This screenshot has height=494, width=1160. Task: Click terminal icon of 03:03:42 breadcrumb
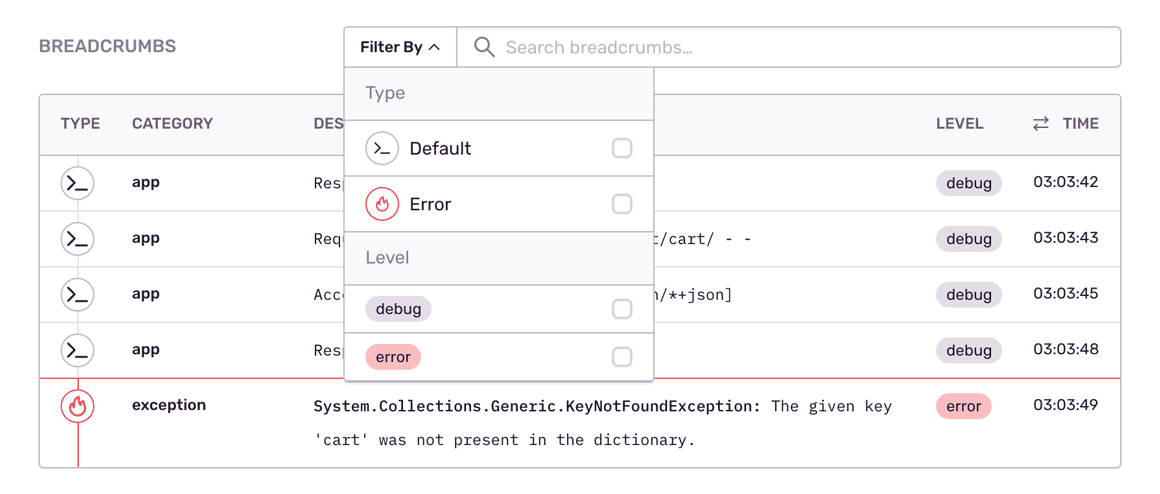click(x=77, y=183)
